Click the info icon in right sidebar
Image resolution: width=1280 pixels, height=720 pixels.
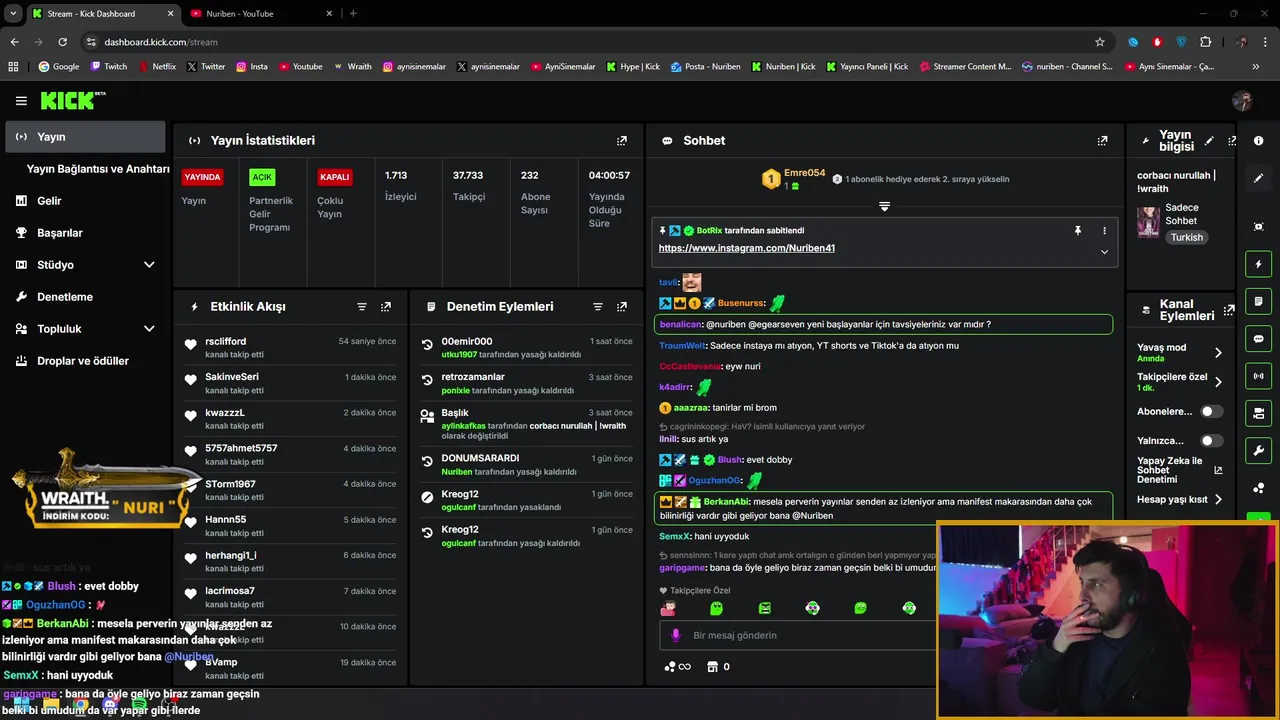(x=1259, y=141)
